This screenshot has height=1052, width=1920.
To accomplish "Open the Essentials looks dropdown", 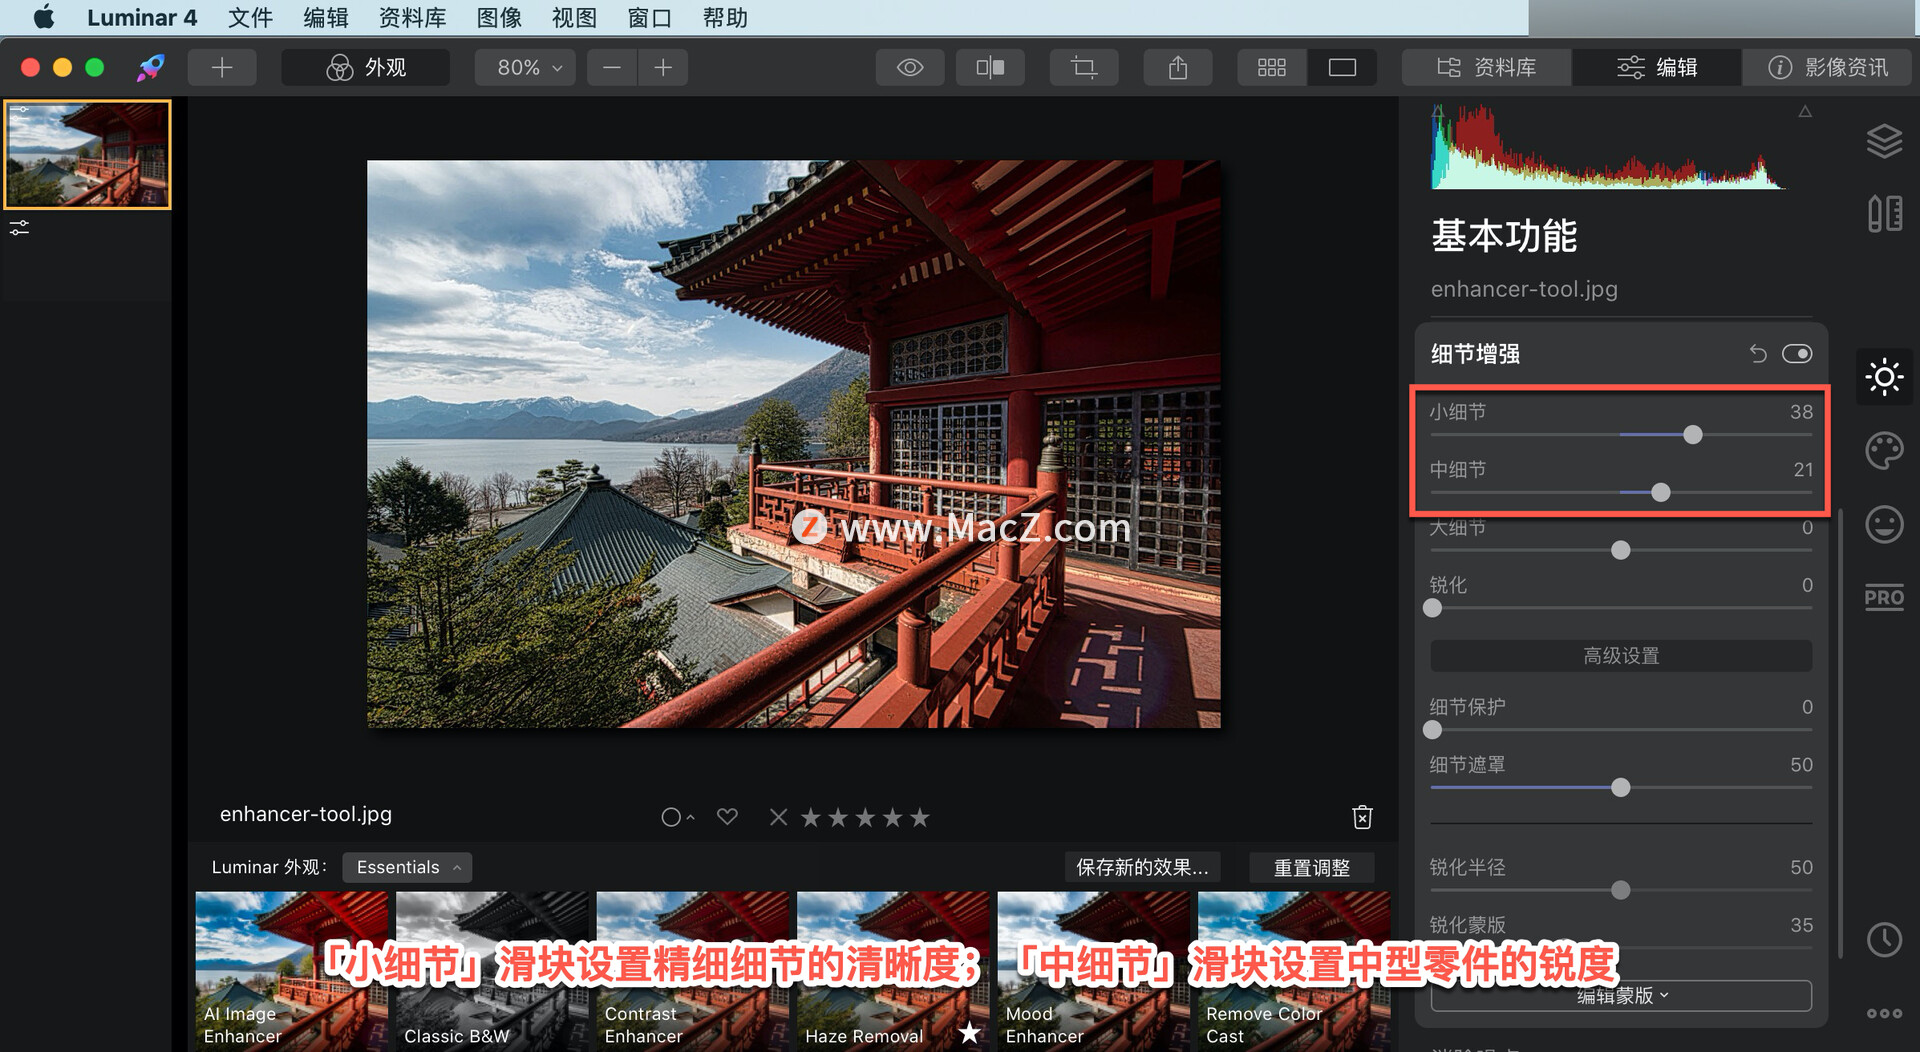I will click(x=407, y=867).
